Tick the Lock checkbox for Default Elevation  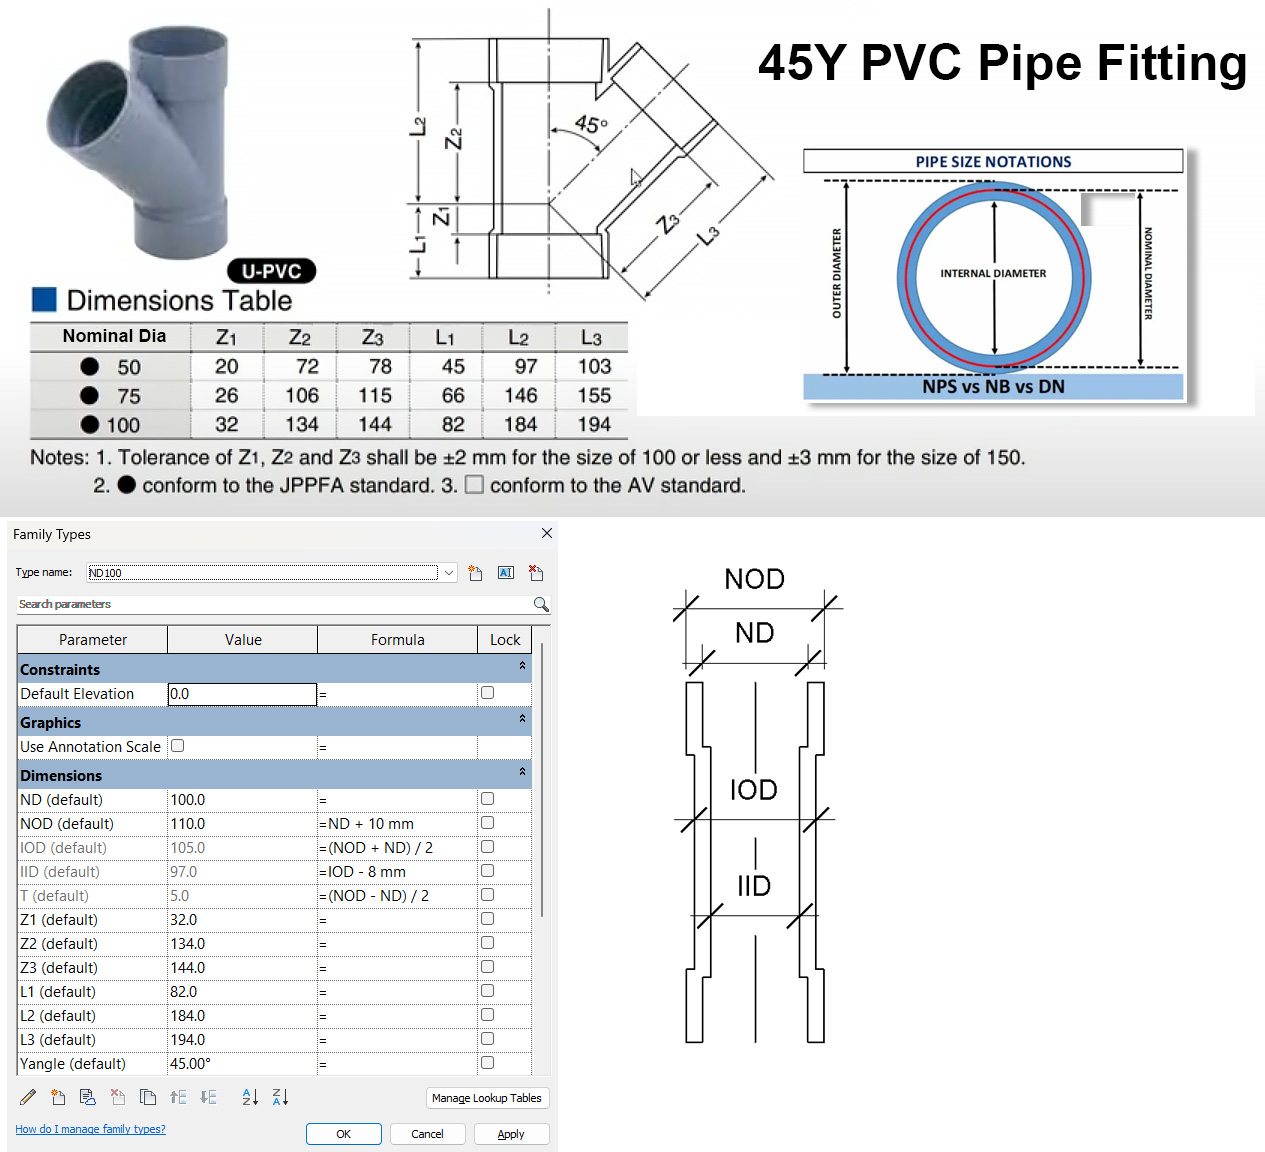click(x=487, y=693)
